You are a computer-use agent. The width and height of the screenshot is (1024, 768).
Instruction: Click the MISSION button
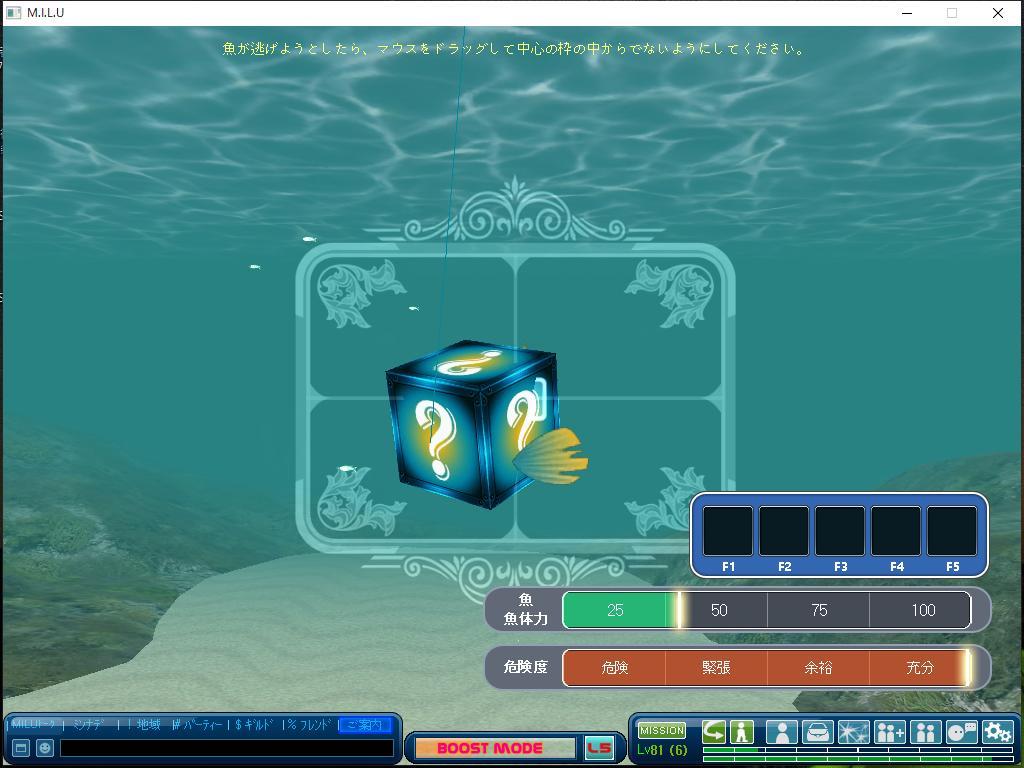[662, 730]
